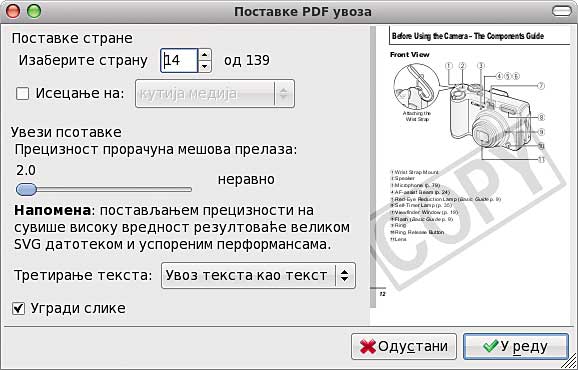Click the 'од 139' page count text
Screen dimensions: 578x370
click(x=247, y=60)
